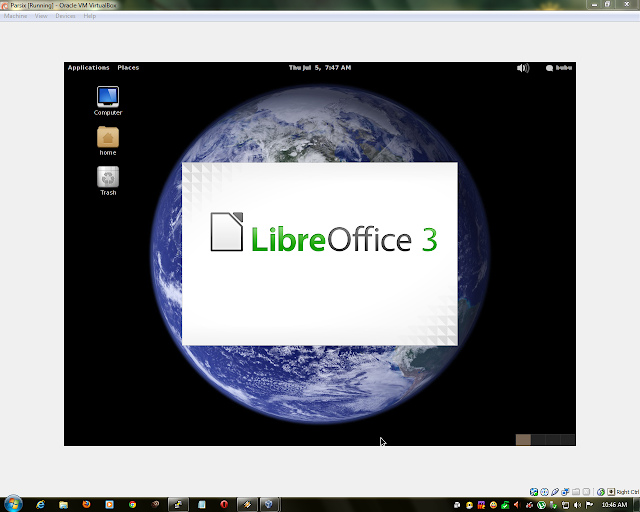Open the Action Center flag tray icon
The image size is (640, 512).
[589, 505]
